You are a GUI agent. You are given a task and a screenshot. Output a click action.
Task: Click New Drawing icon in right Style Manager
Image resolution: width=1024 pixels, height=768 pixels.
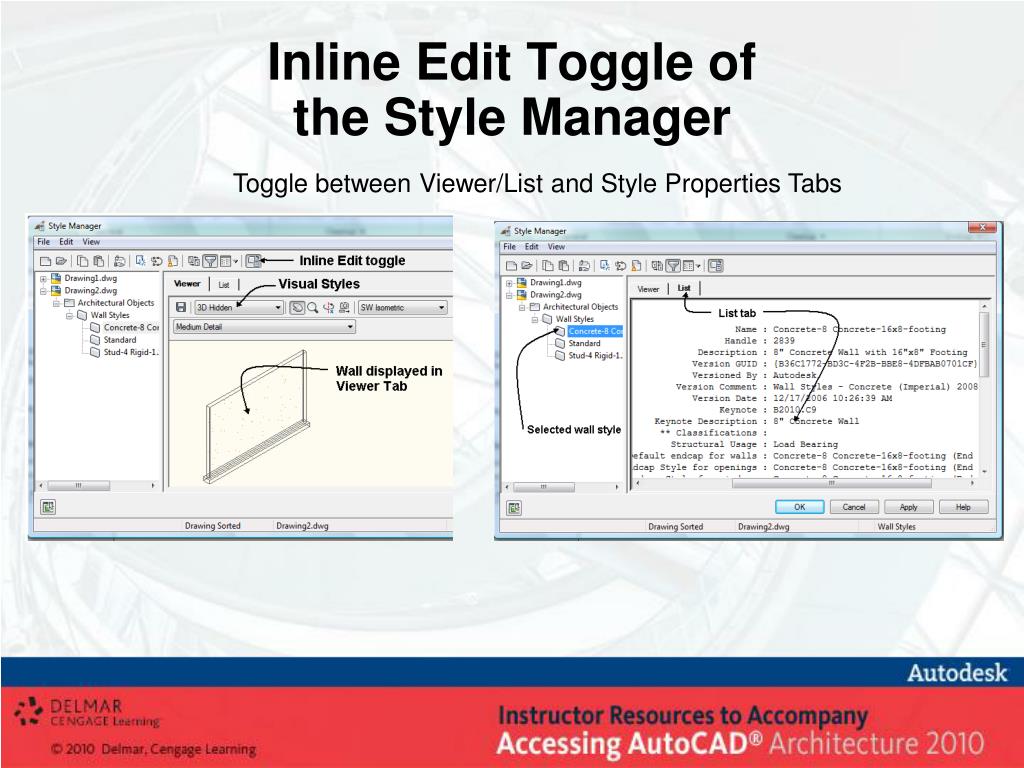click(x=511, y=266)
